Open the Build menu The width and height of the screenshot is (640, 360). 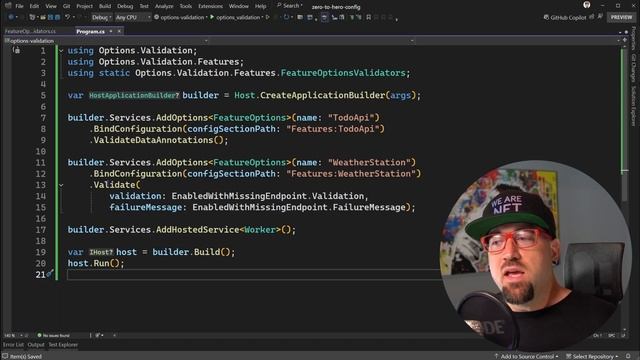105,6
